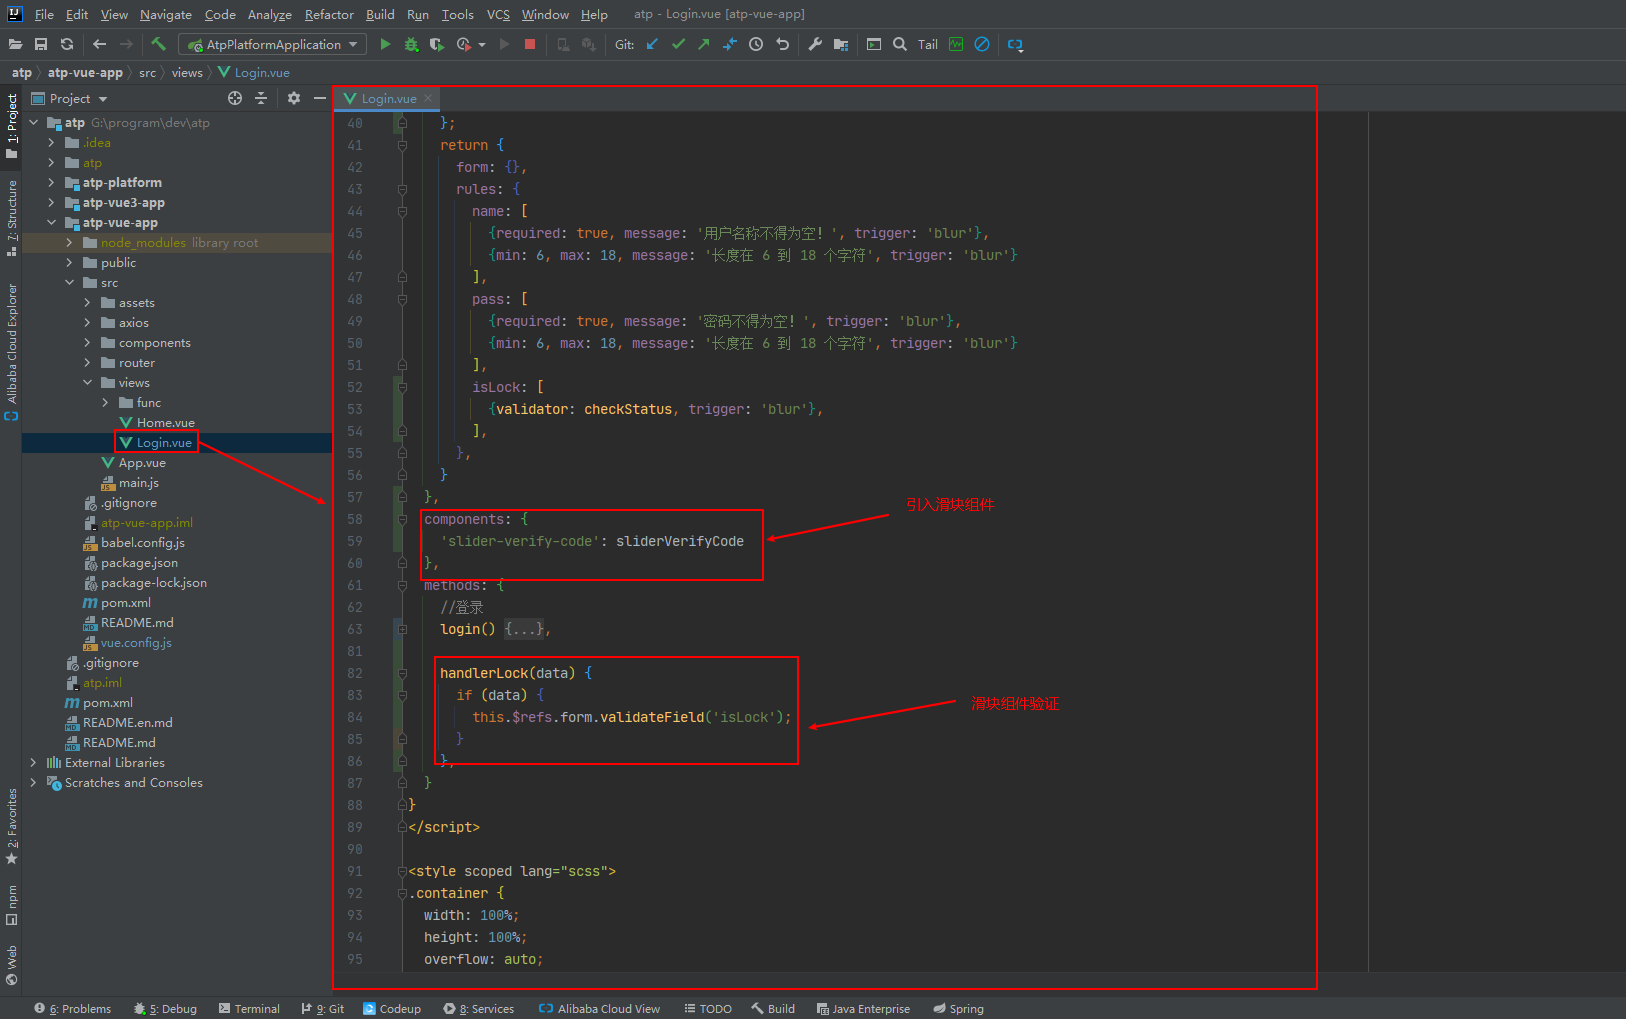The height and width of the screenshot is (1019, 1626).
Task: Toggle the Alibaba Cloud Explorer side panel
Action: [x=11, y=352]
